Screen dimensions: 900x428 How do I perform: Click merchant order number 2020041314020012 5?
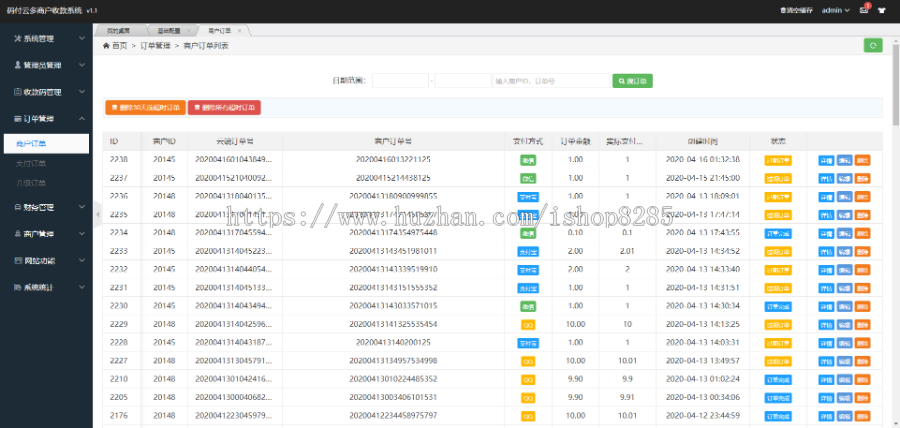(393, 343)
